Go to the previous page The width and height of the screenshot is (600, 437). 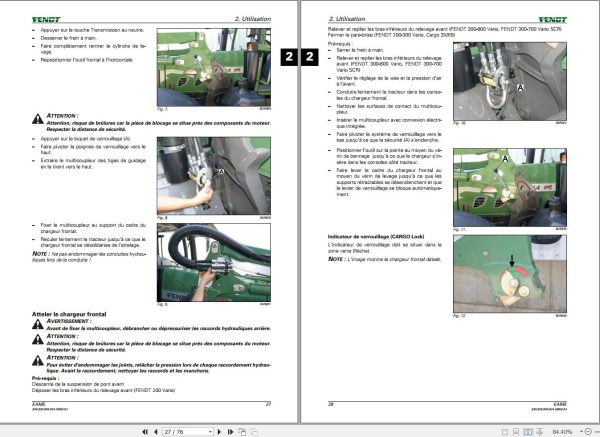pyautogui.click(x=156, y=432)
